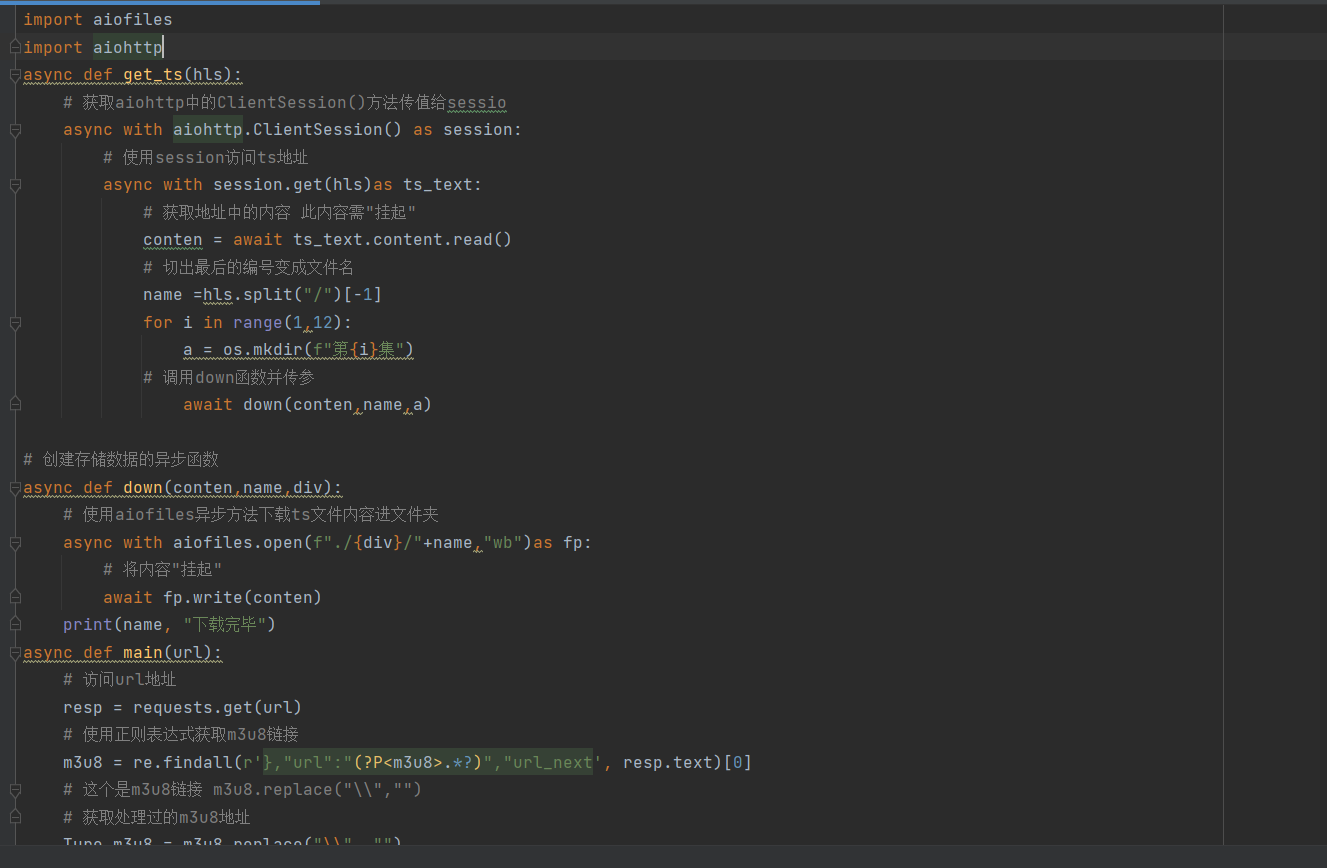Image resolution: width=1327 pixels, height=868 pixels.
Task: Click the comment '# 获取处理过的m3u8地址'
Action: click(x=157, y=818)
